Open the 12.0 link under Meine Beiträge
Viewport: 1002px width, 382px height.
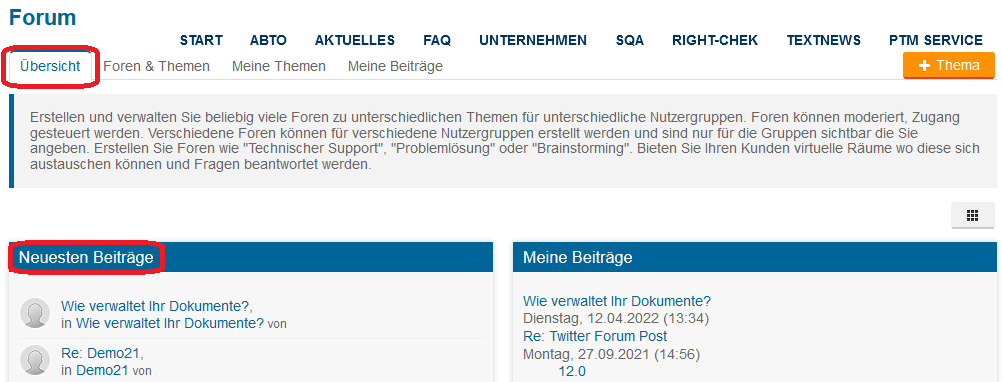click(572, 371)
